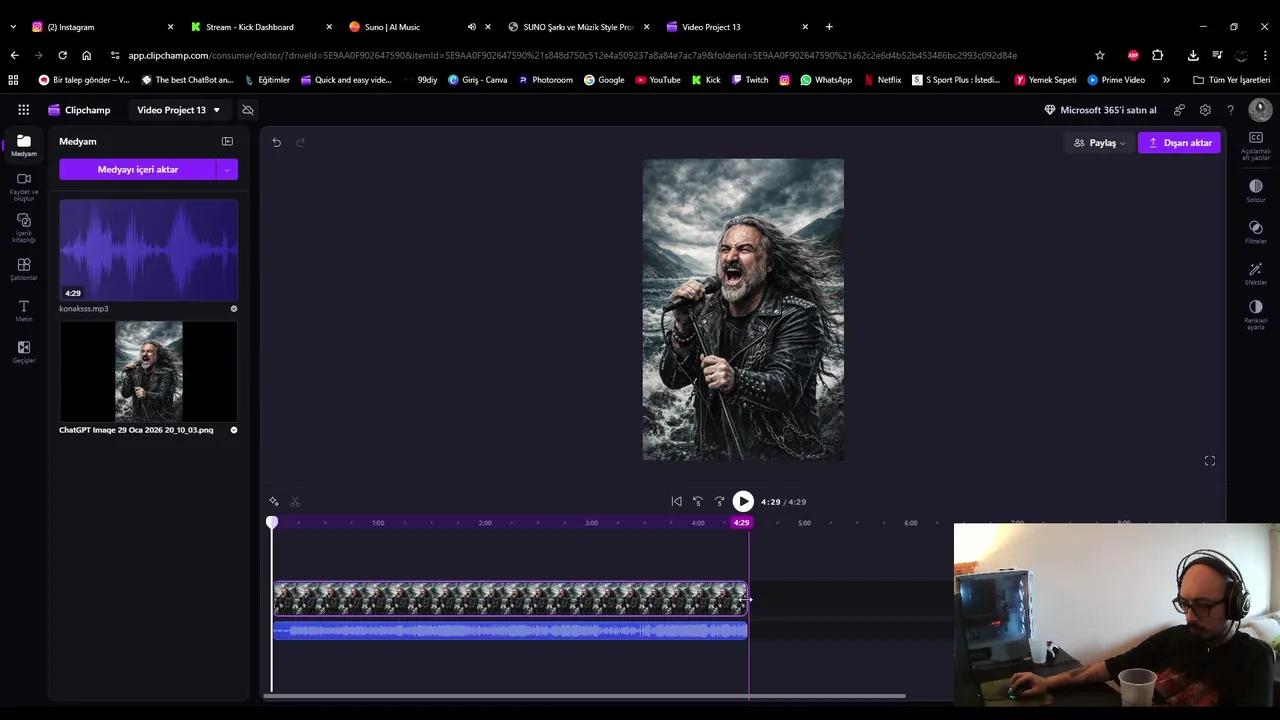1280x720 pixels.
Task: Click the feedback icon beside settings
Action: (1180, 110)
